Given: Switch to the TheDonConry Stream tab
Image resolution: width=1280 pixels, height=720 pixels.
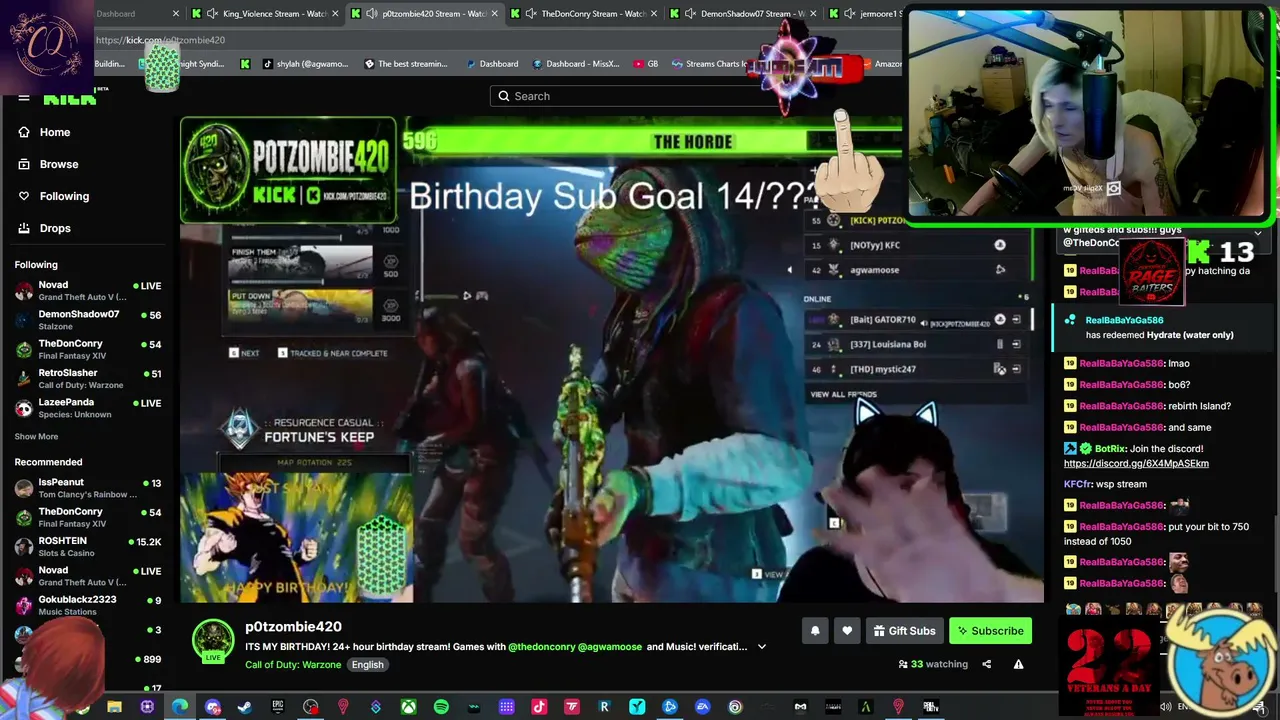Looking at the screenshot, I should [x=585, y=14].
